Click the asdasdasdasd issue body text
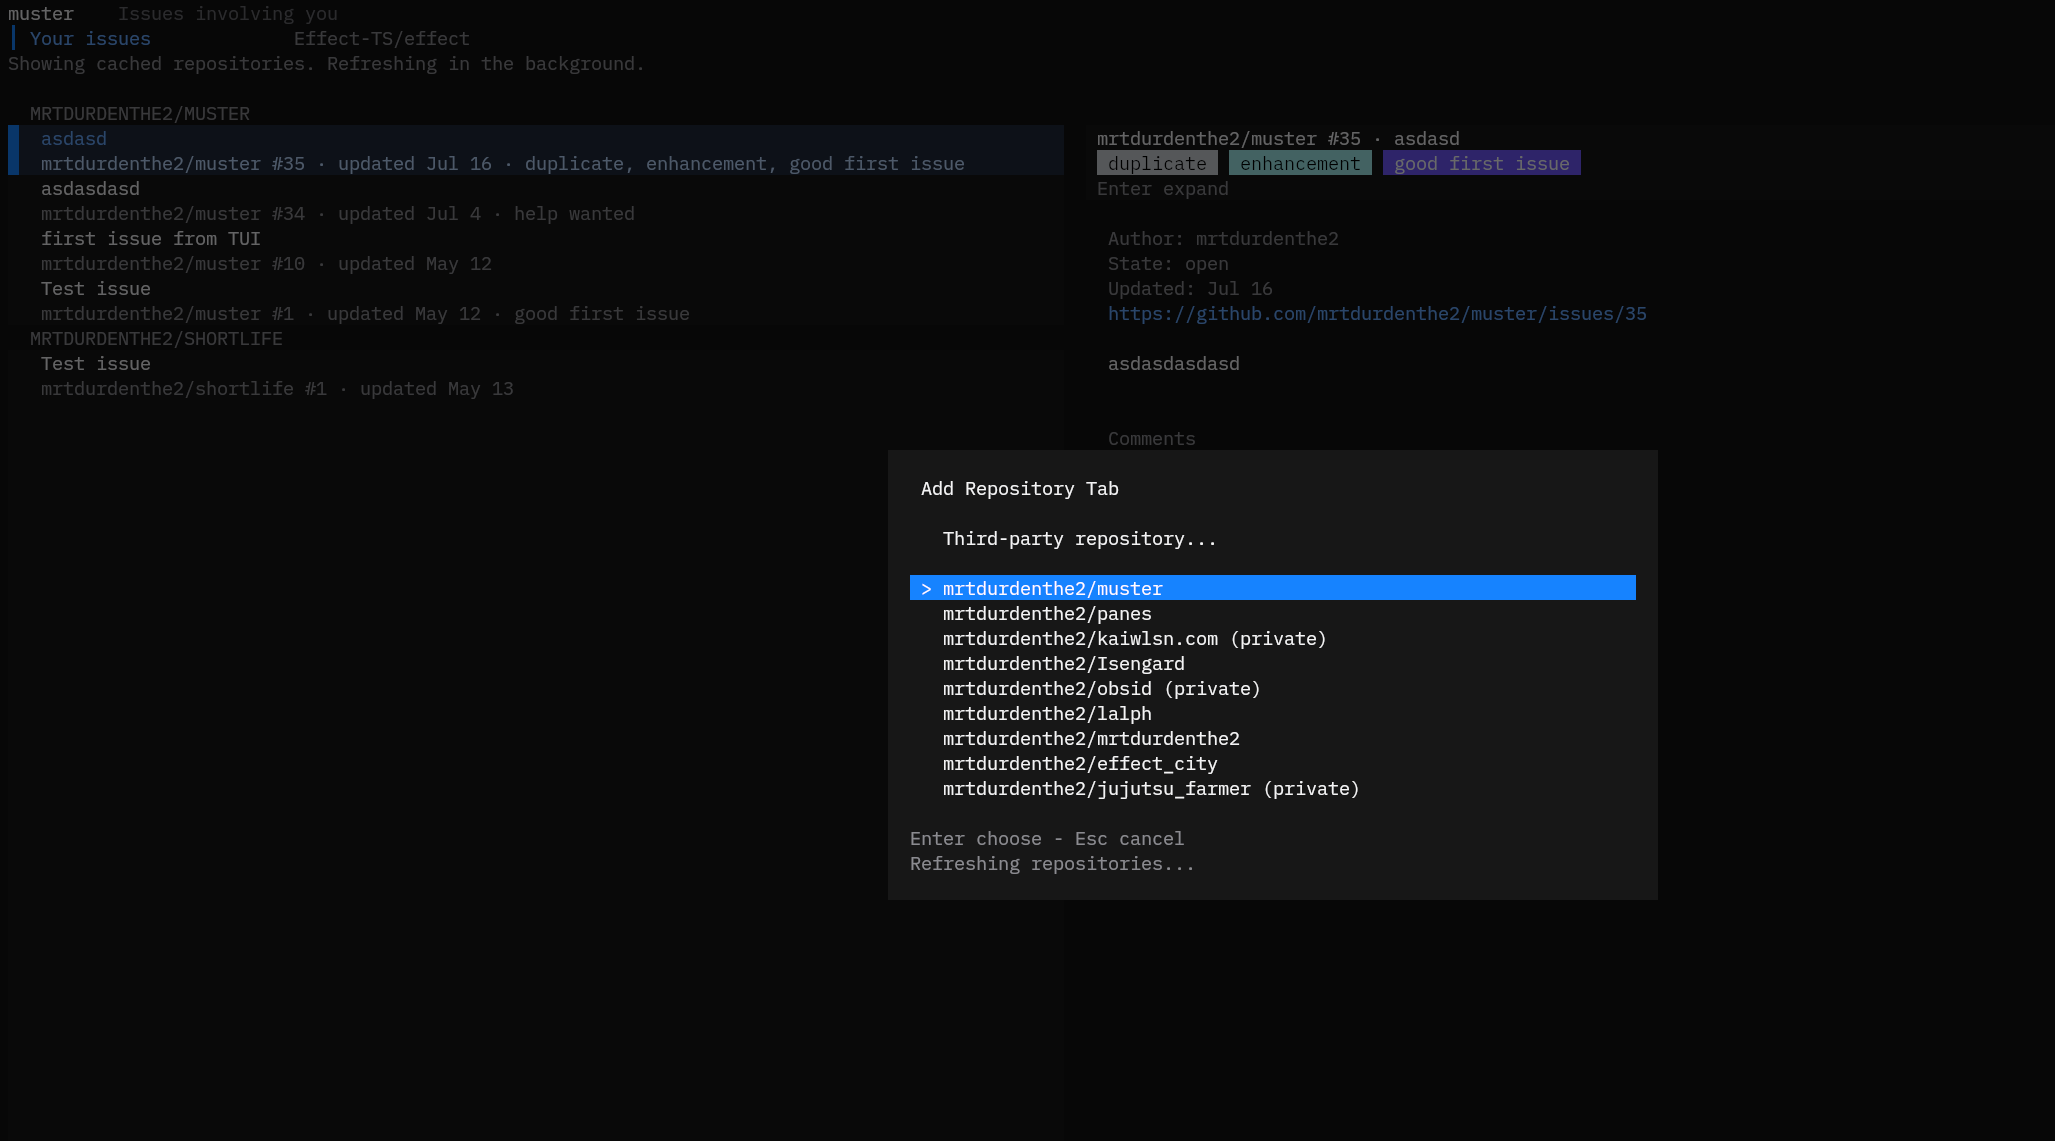The width and height of the screenshot is (2055, 1141). pos(1174,364)
